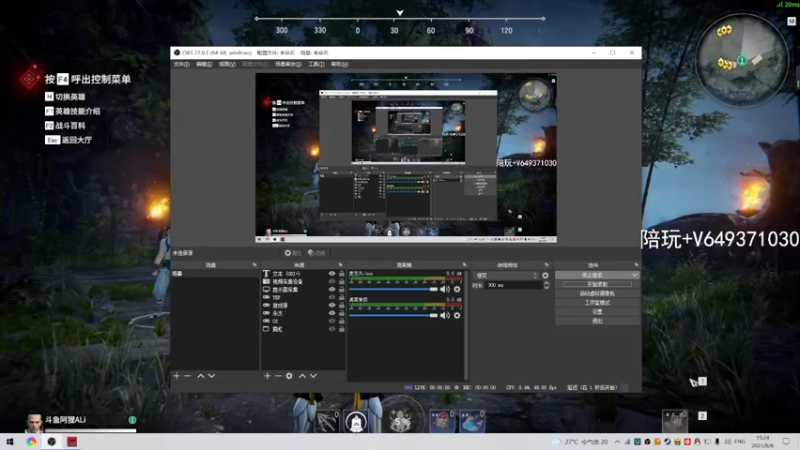Open the colorful browser icon in the taskbar
Screen dimensions: 800x450
[x=31, y=442]
